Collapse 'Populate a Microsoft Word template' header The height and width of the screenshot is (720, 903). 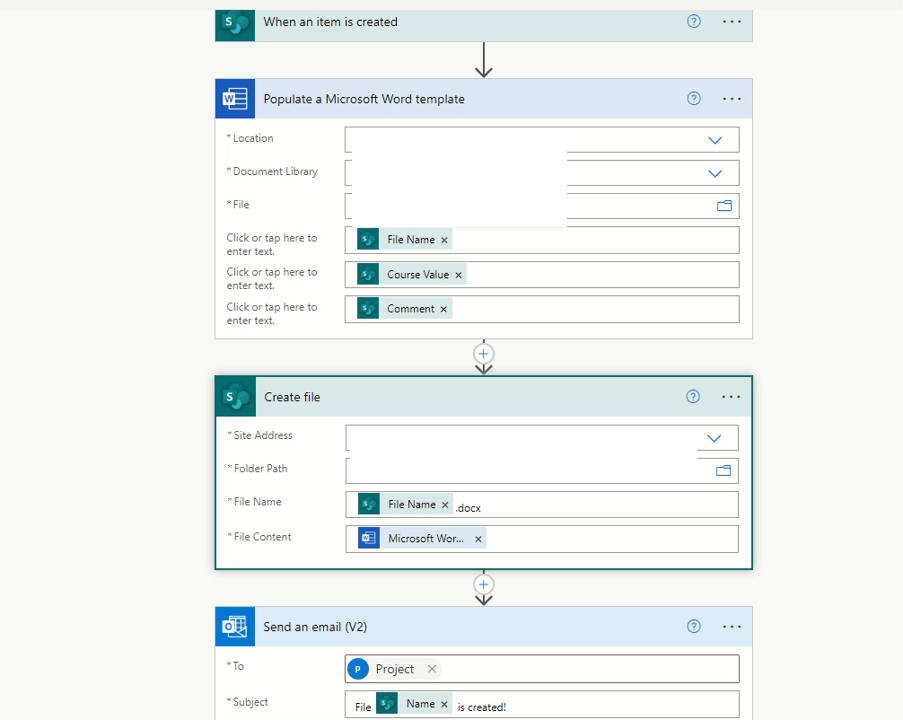[364, 99]
